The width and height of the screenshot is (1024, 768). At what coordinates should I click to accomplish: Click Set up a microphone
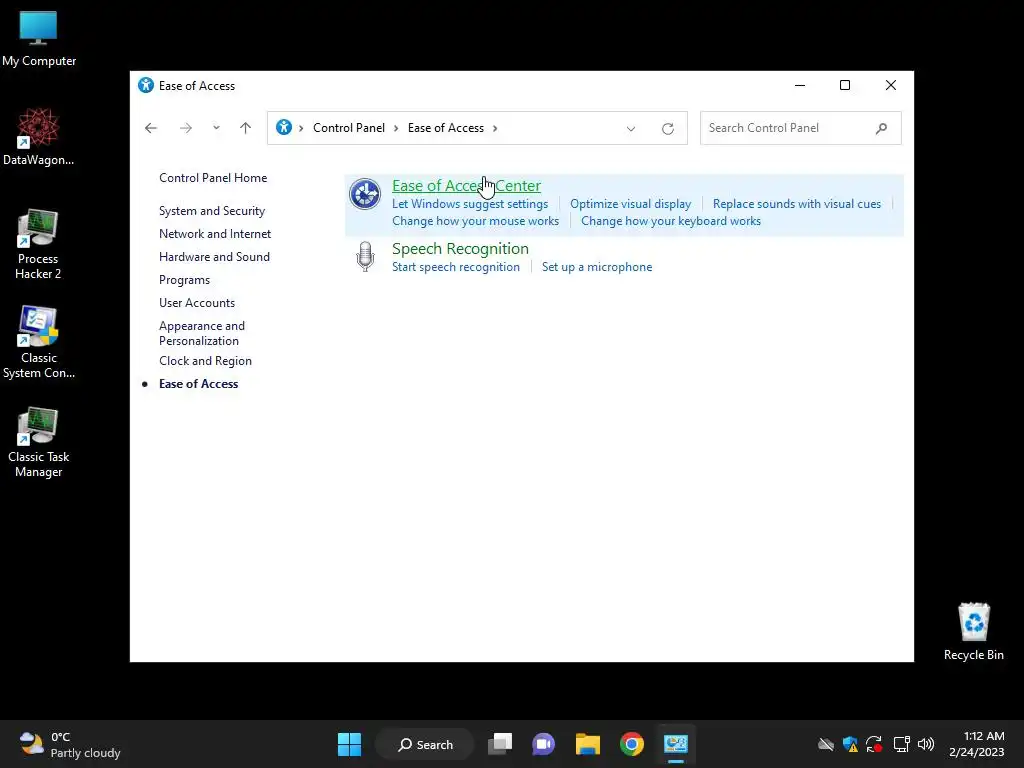click(597, 266)
